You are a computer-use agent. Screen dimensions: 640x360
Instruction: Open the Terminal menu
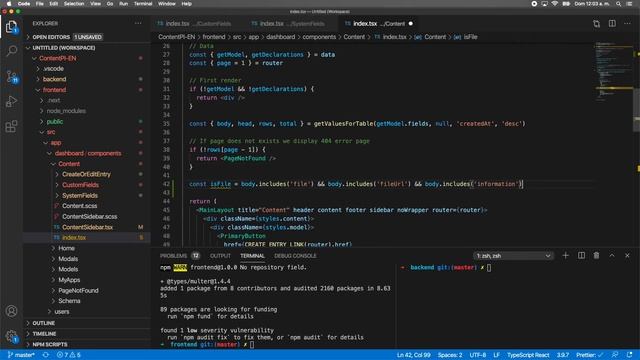coord(143,4)
